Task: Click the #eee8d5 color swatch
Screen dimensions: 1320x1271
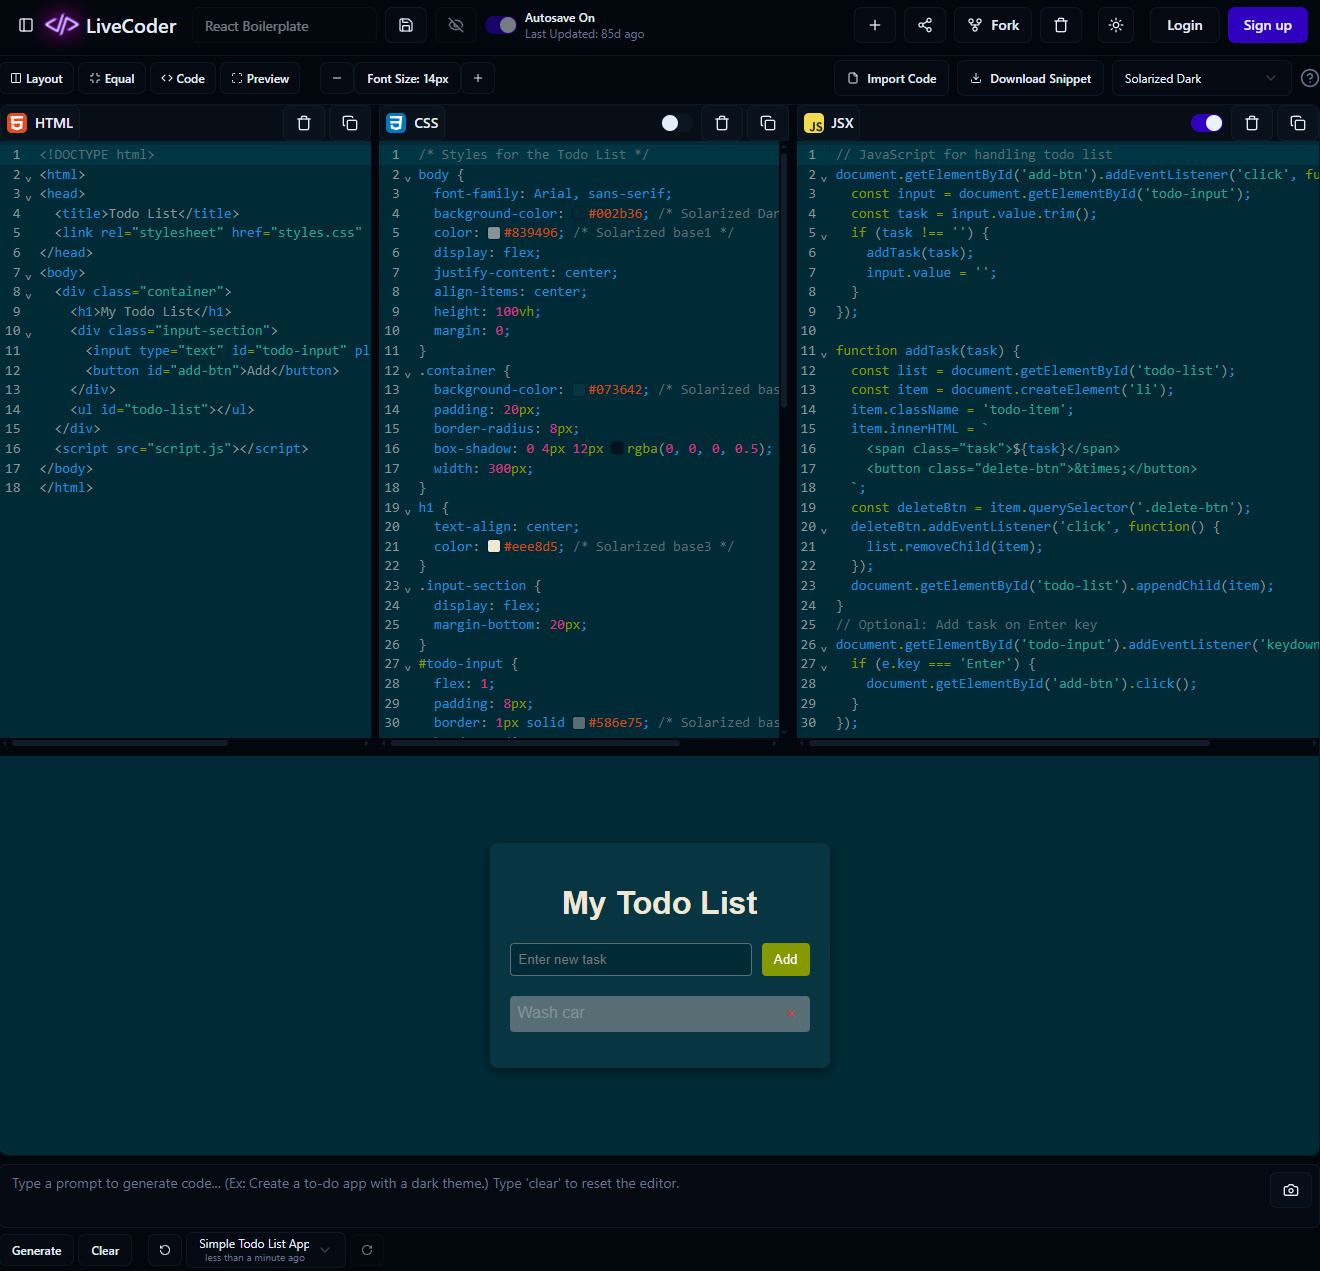Action: click(494, 546)
